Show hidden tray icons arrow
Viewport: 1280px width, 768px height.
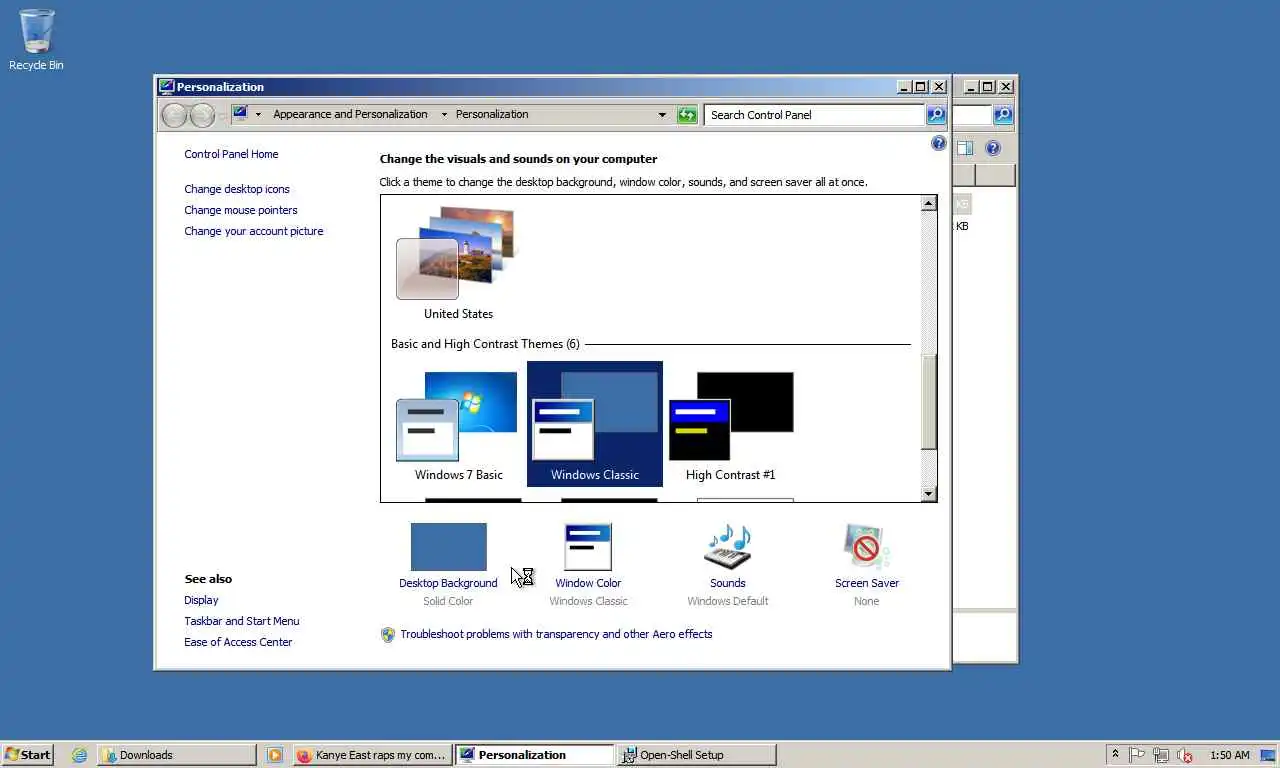click(1115, 755)
